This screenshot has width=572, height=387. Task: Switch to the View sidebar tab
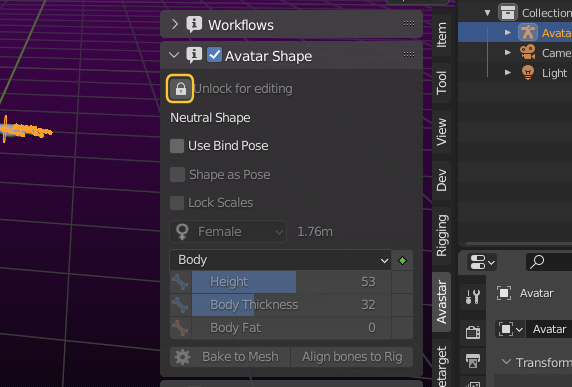(x=441, y=132)
